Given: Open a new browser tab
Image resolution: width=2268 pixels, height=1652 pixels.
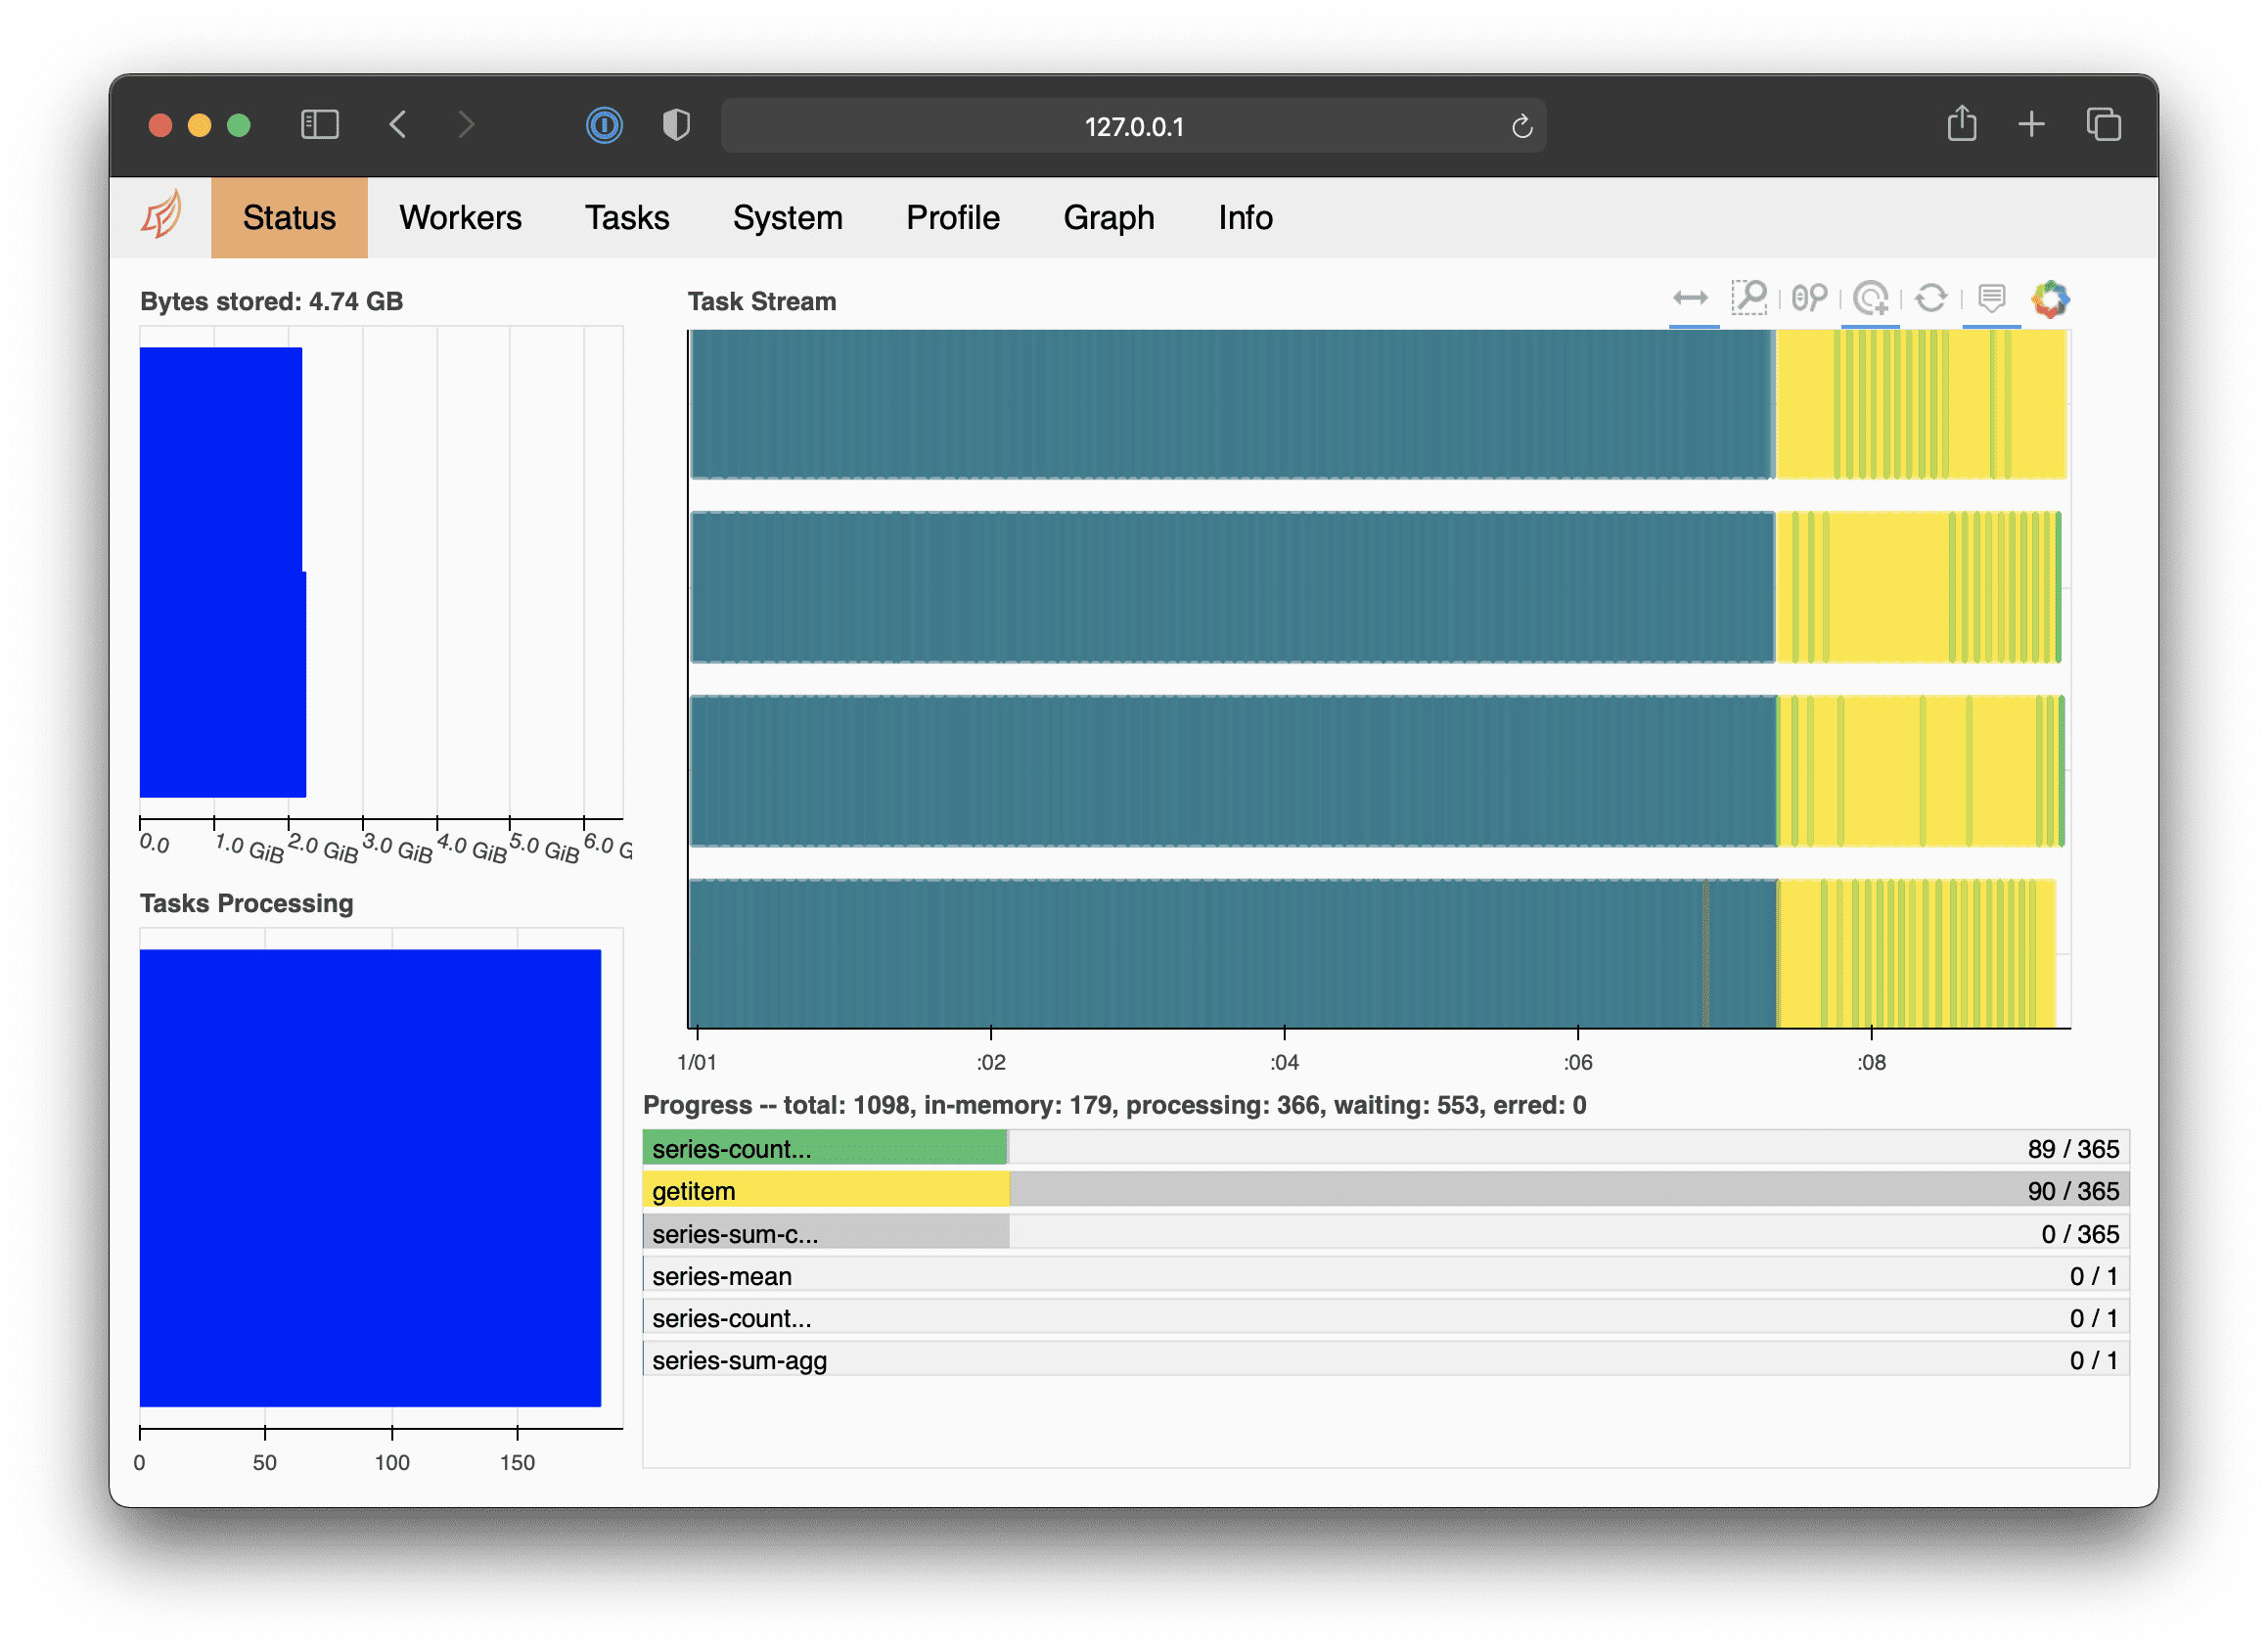Looking at the screenshot, I should (2033, 125).
